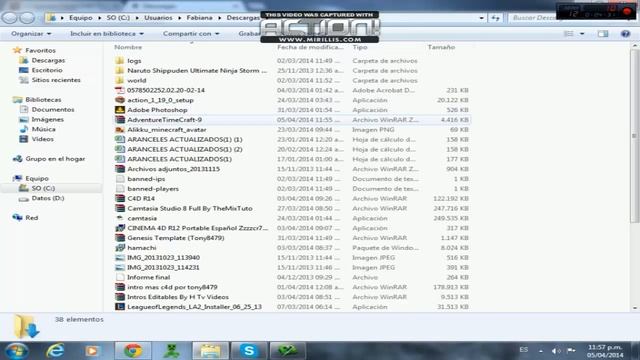The image size is (640, 360).
Task: Click the volume speaker tray icon
Action: coord(556,351)
